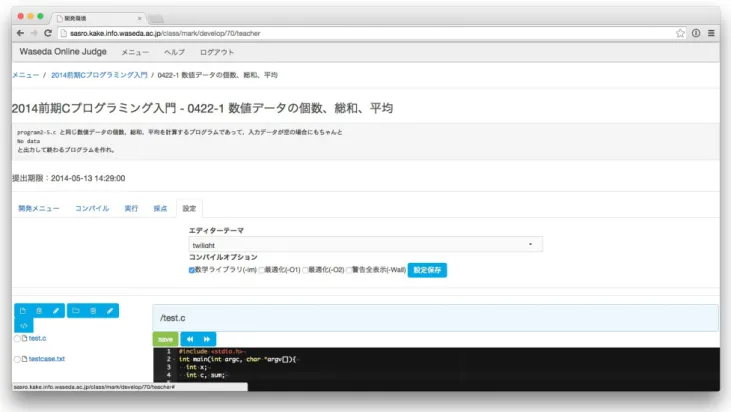Click the new folder icon button
This screenshot has width=731, height=412.
pyautogui.click(x=76, y=311)
